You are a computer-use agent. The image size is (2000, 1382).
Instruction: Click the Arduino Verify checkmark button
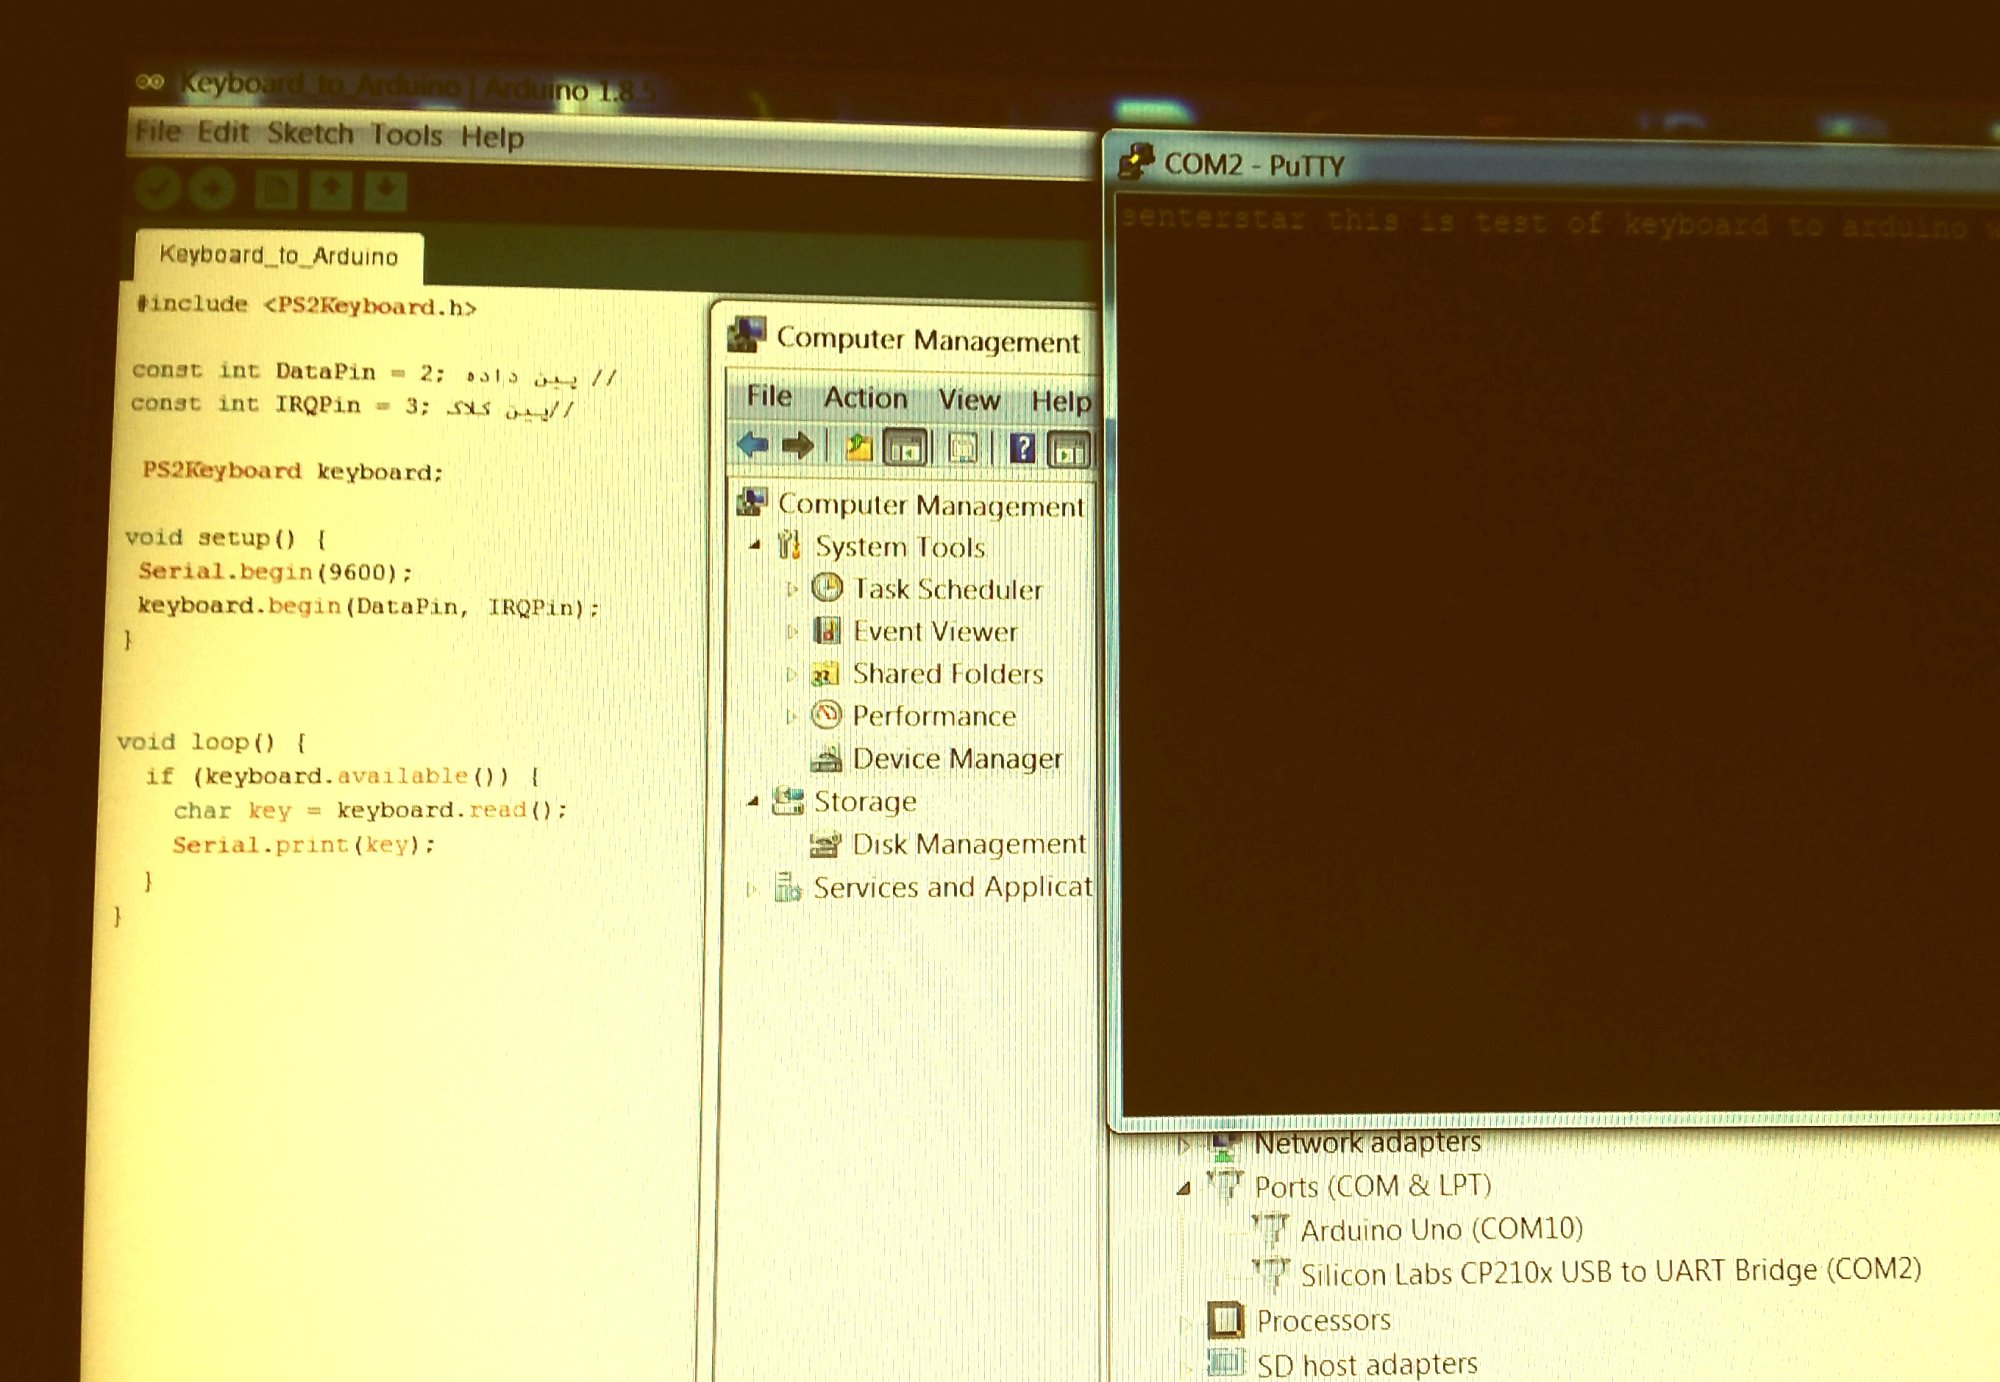(157, 188)
